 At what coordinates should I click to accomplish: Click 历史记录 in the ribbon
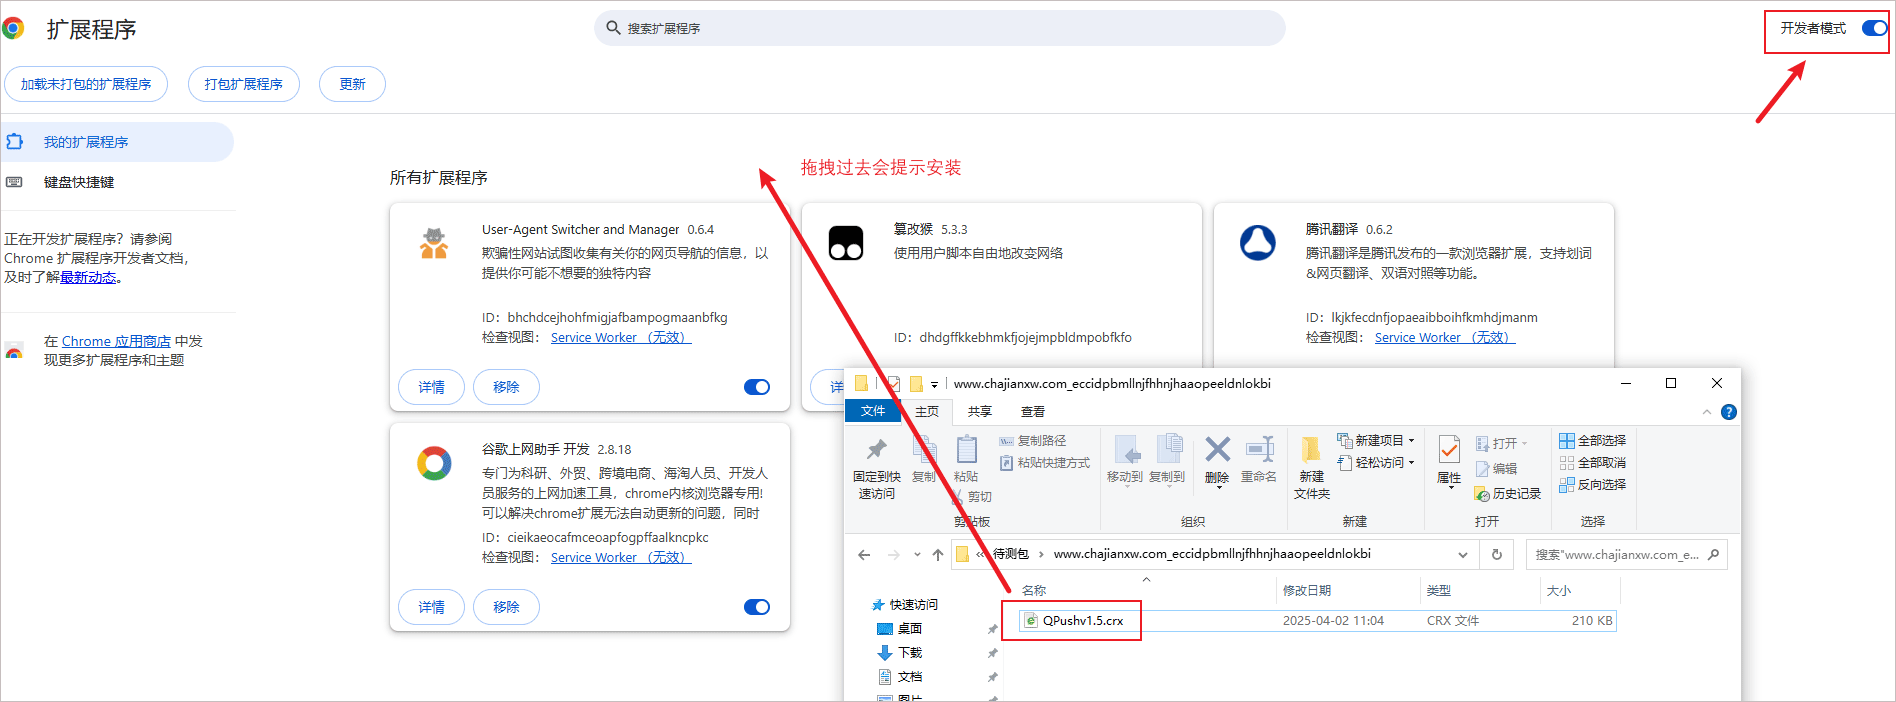tap(1509, 494)
